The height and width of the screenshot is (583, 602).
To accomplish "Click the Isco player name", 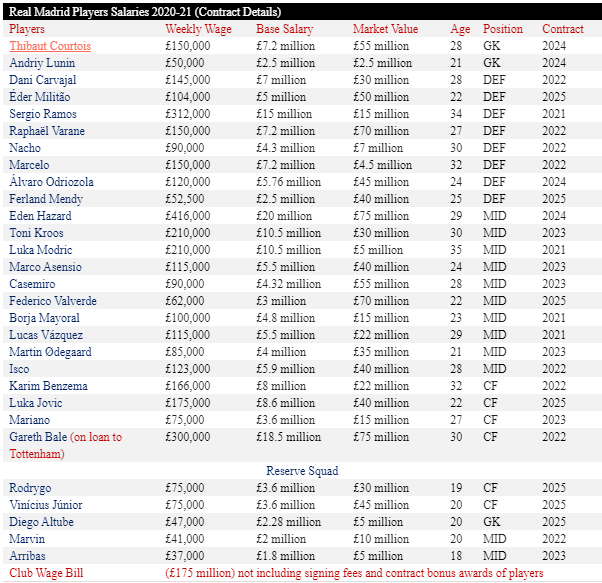I will [x=19, y=369].
